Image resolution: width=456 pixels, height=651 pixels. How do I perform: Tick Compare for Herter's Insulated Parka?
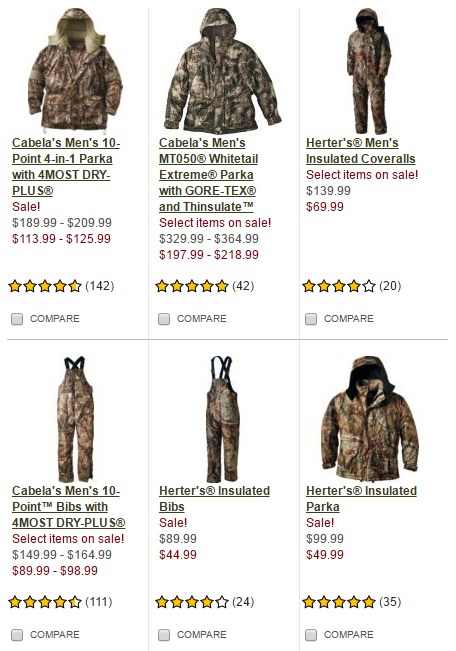(x=311, y=635)
